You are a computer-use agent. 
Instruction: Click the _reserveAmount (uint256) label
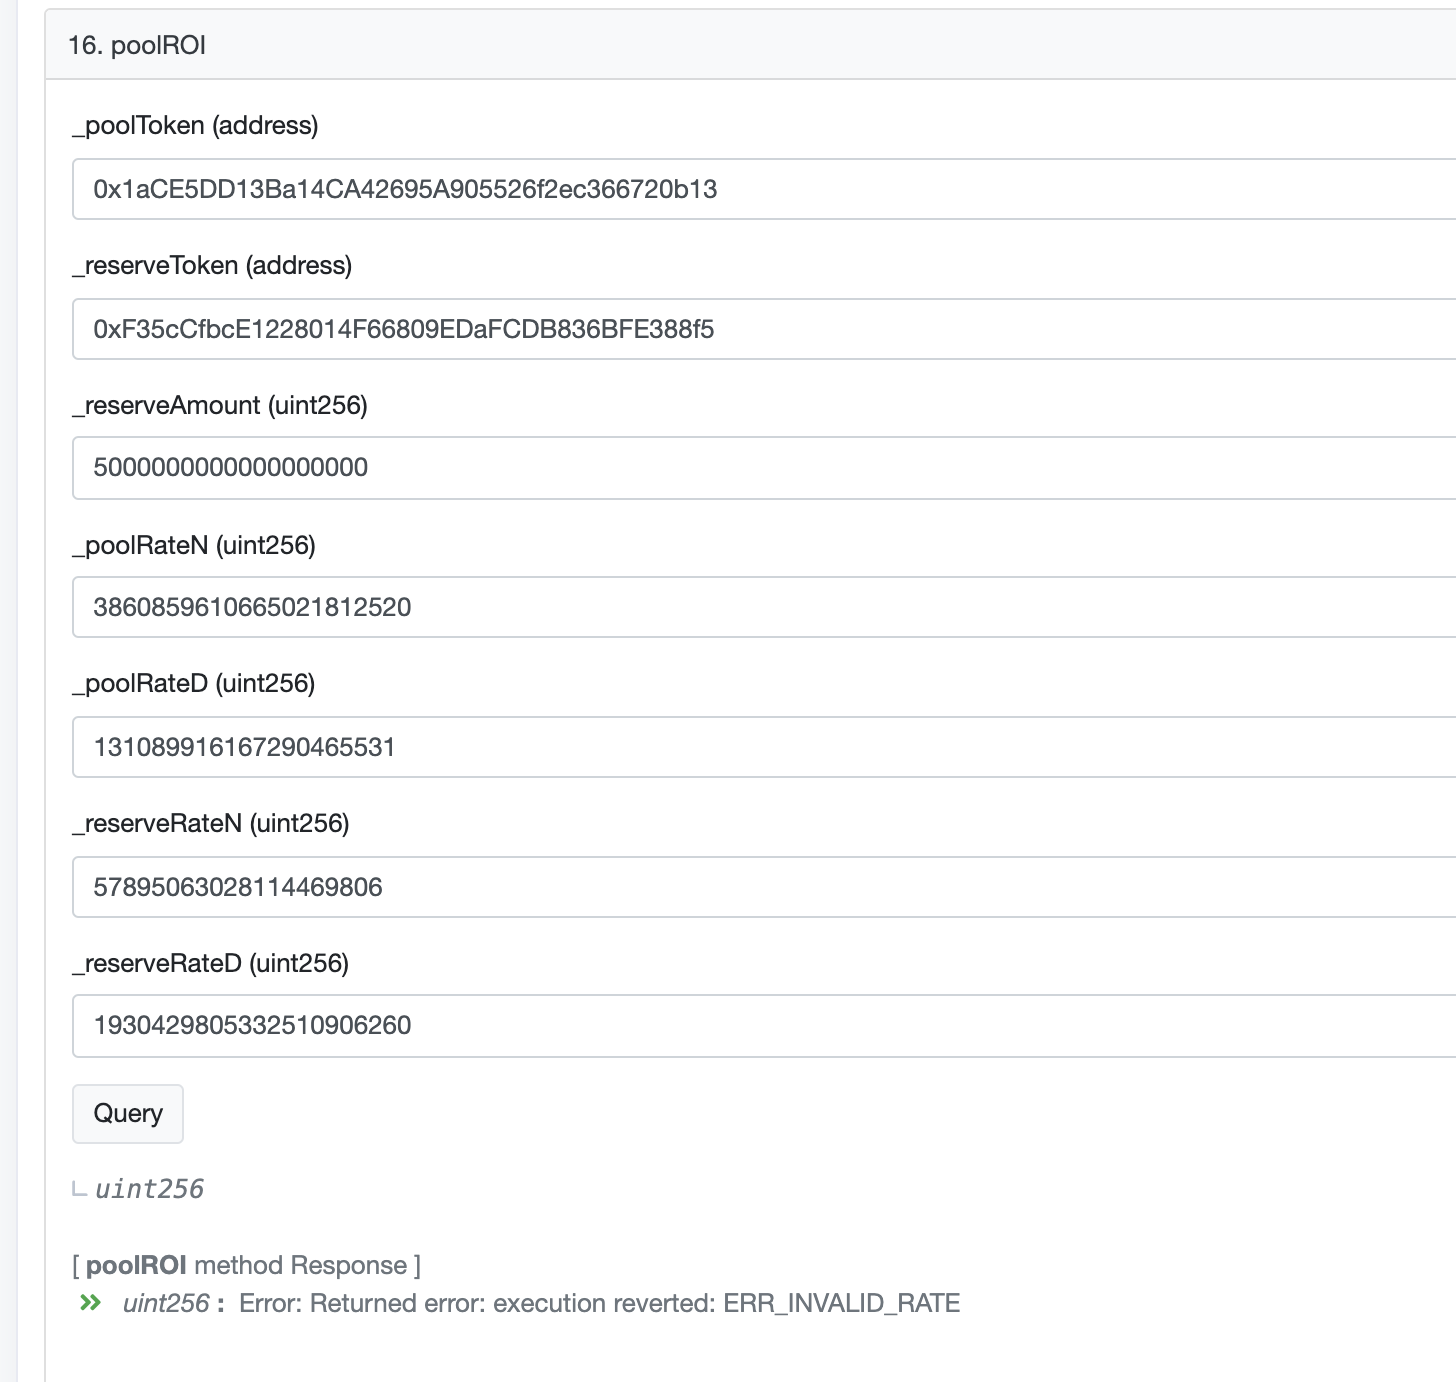219,406
